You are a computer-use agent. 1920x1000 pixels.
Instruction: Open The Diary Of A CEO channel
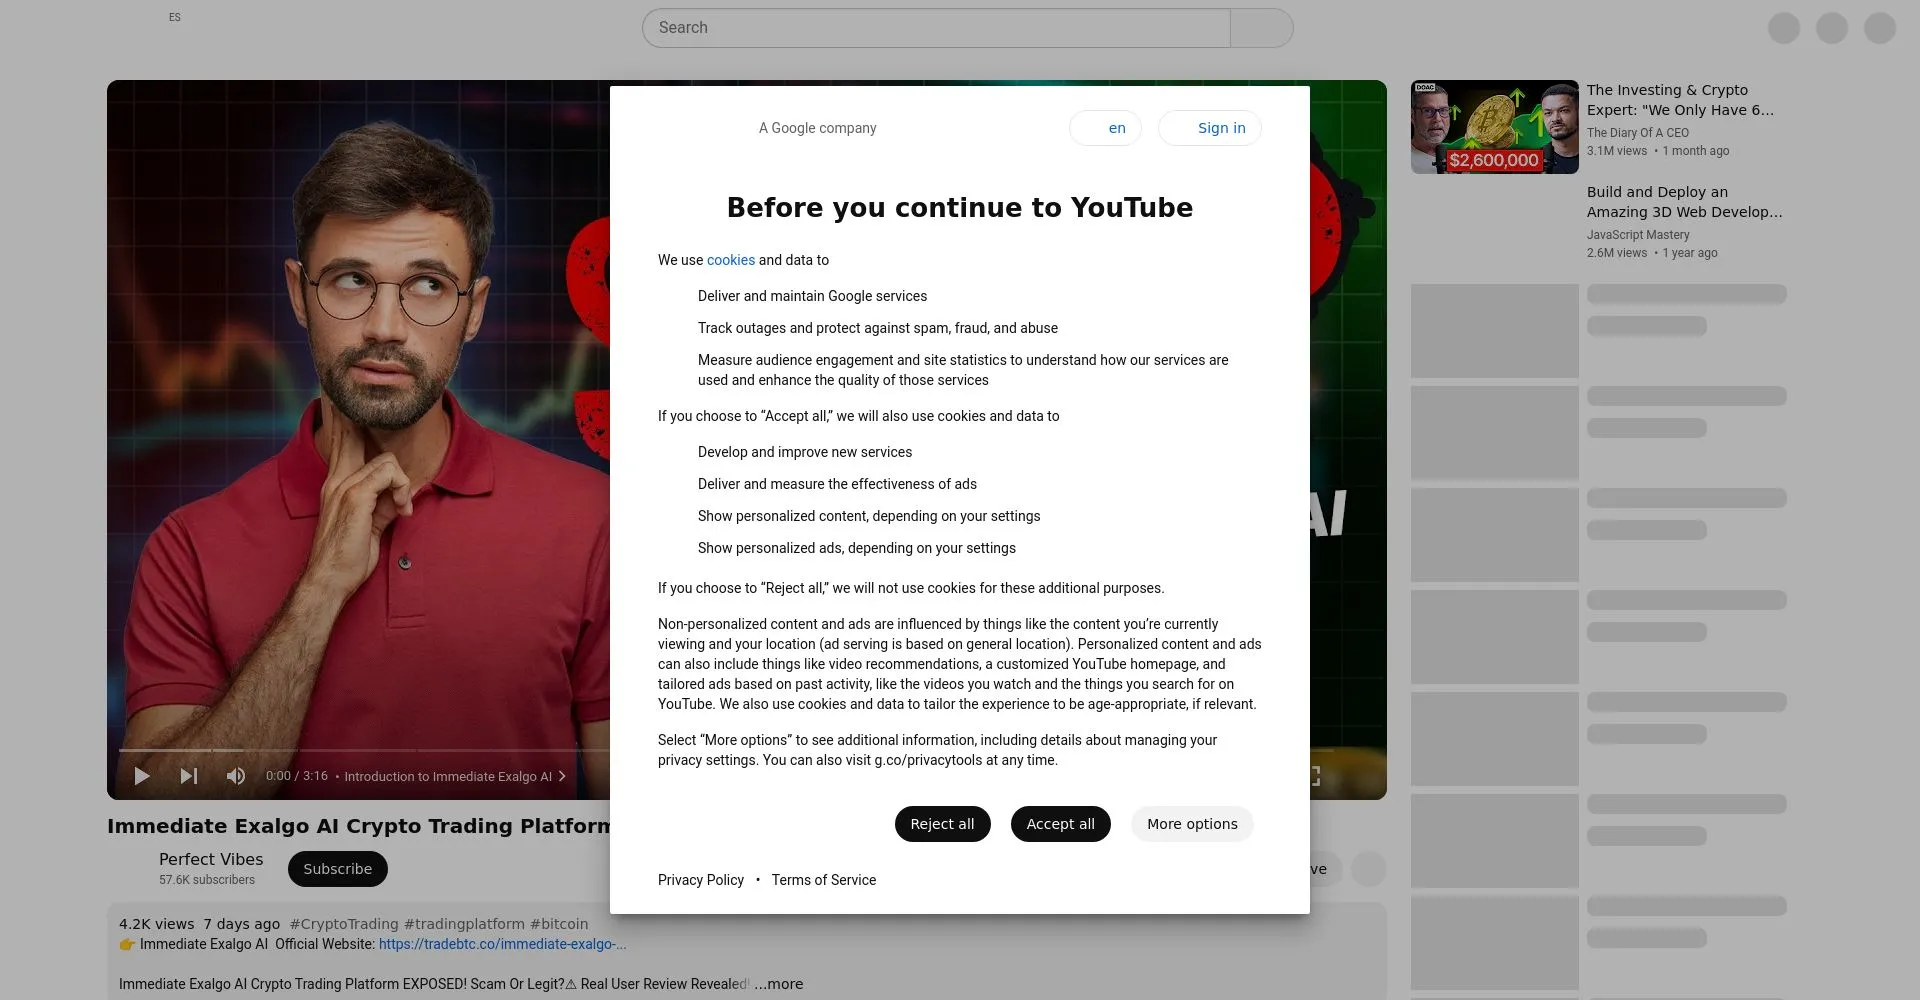[x=1638, y=133]
